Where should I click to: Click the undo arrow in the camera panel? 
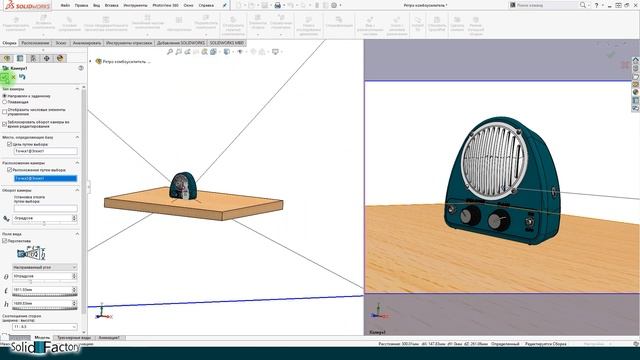coord(22,77)
